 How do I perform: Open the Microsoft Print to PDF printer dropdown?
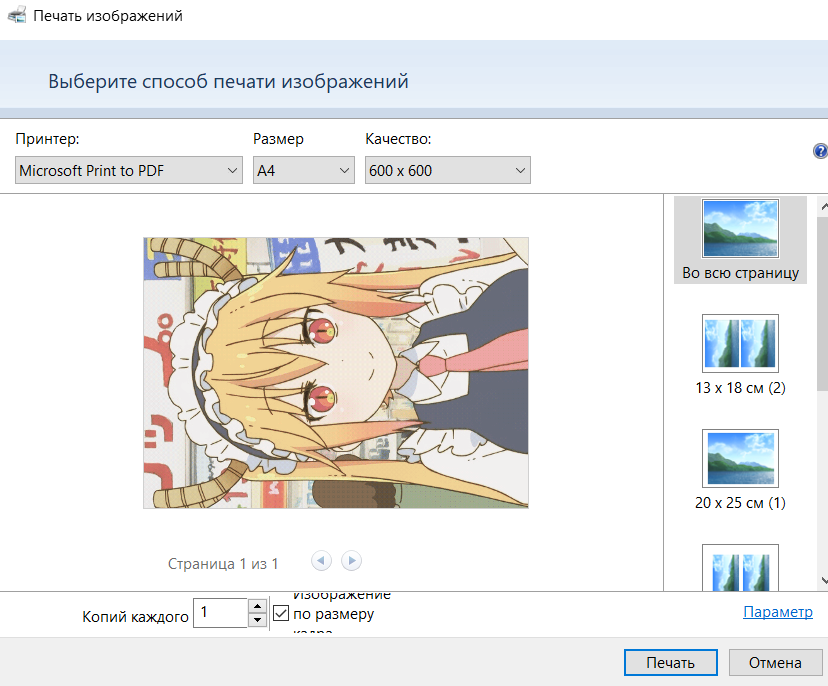point(129,171)
